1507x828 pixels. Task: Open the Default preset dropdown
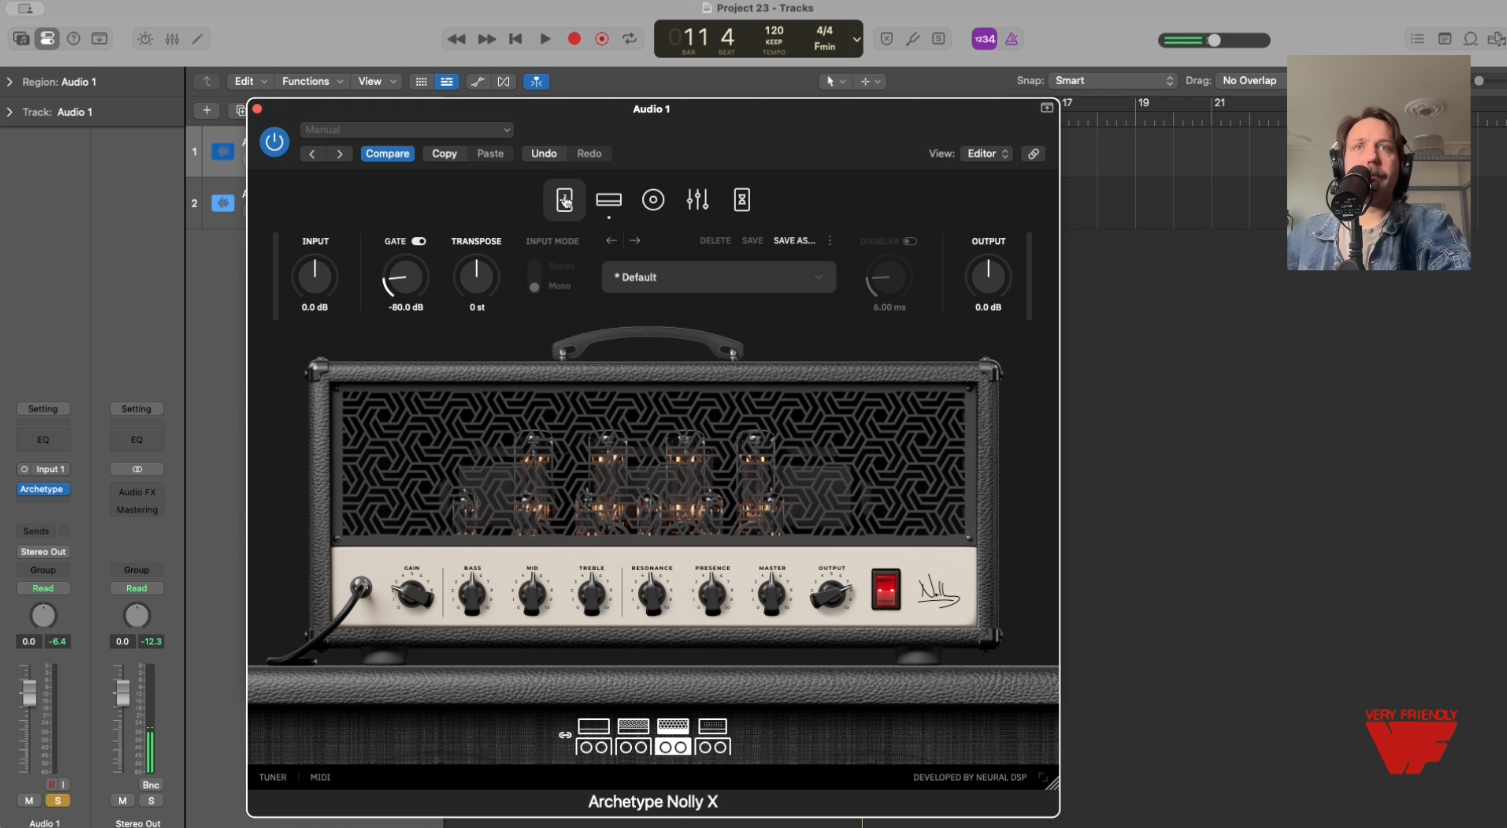click(719, 277)
